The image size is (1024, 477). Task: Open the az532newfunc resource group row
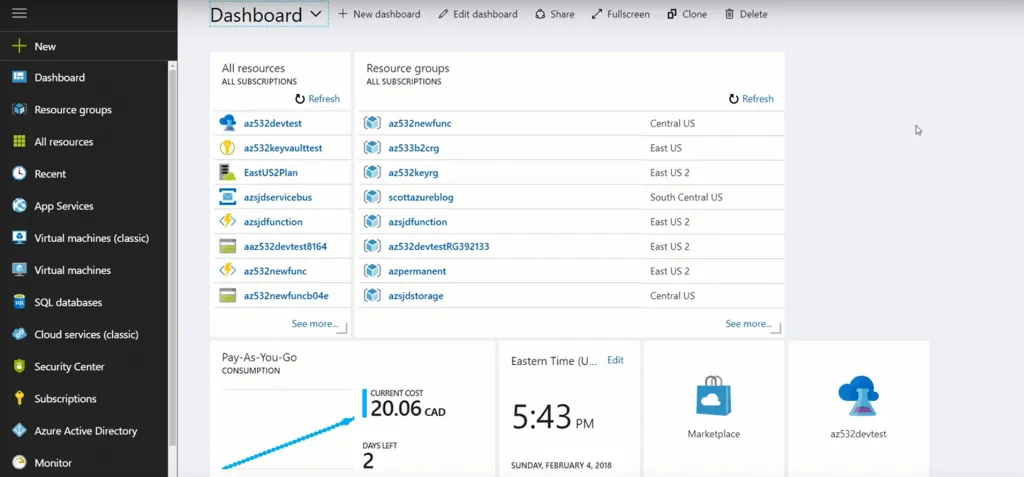[570, 123]
